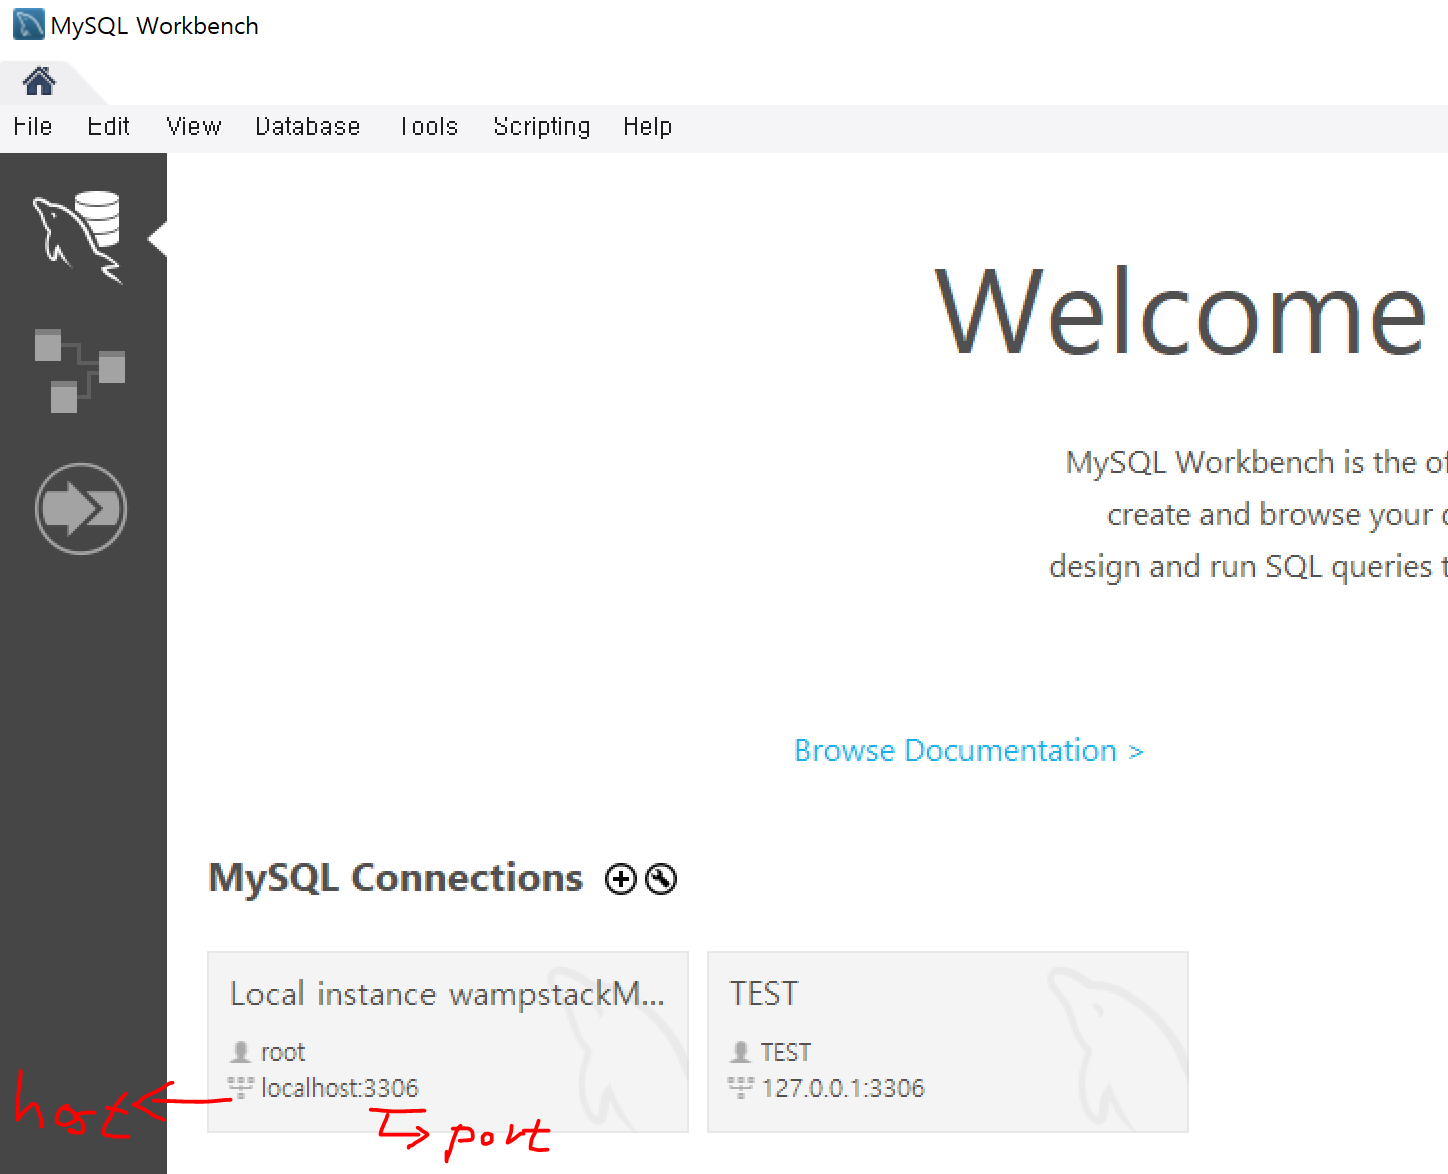Select the database migration arrow icon
1448x1174 pixels.
point(80,508)
